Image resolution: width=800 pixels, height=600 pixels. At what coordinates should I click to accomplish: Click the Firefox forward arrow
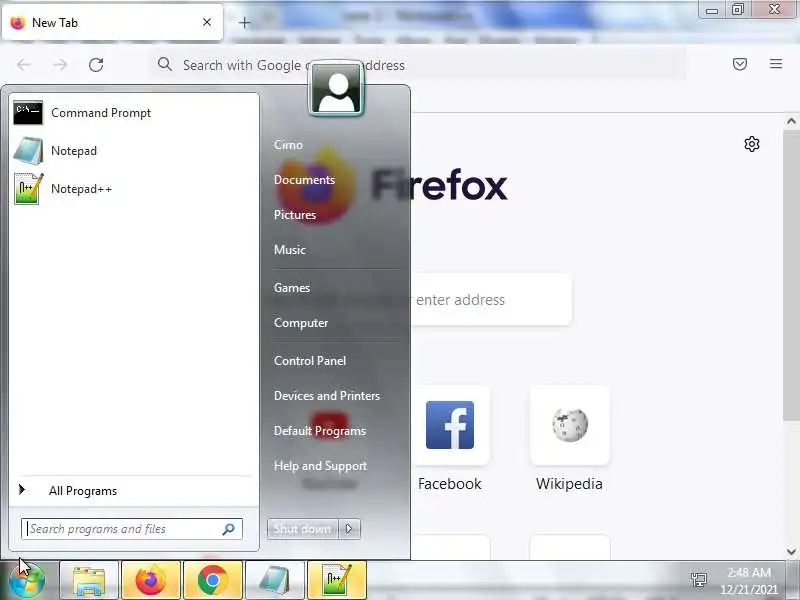60,65
